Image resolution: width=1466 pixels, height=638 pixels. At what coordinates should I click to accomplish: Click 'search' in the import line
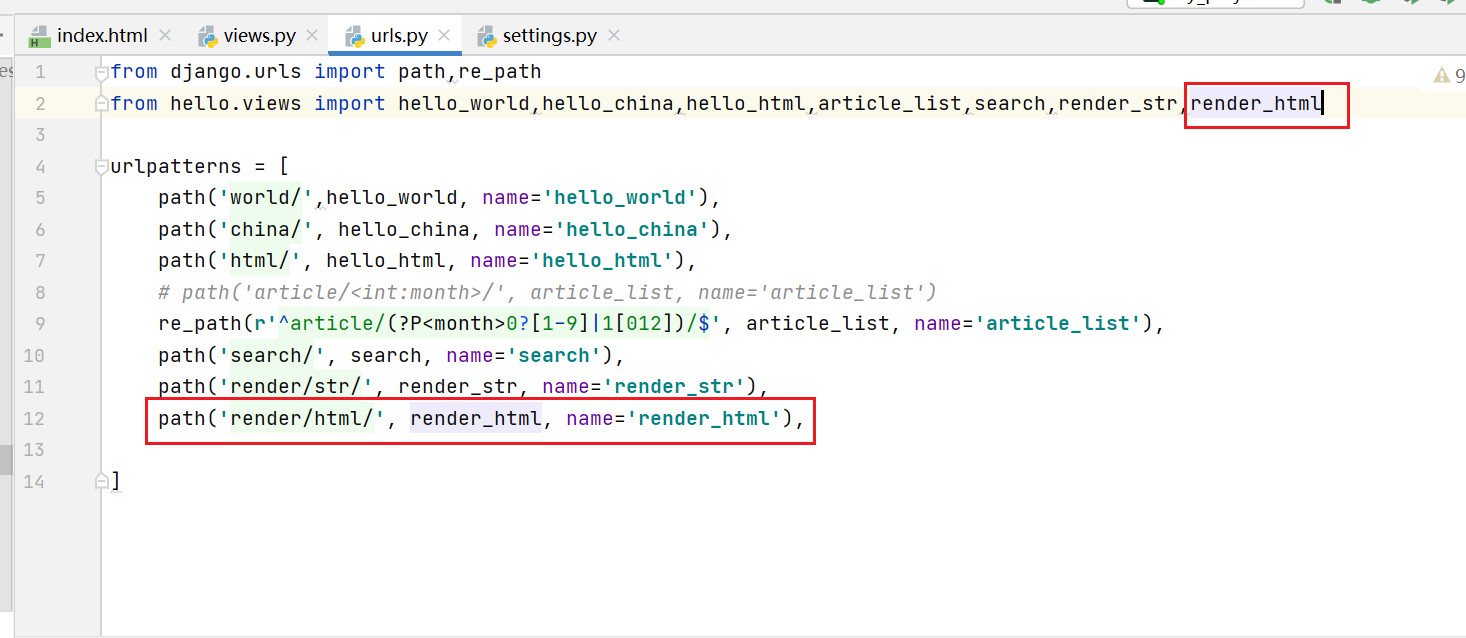pyautogui.click(x=1010, y=103)
